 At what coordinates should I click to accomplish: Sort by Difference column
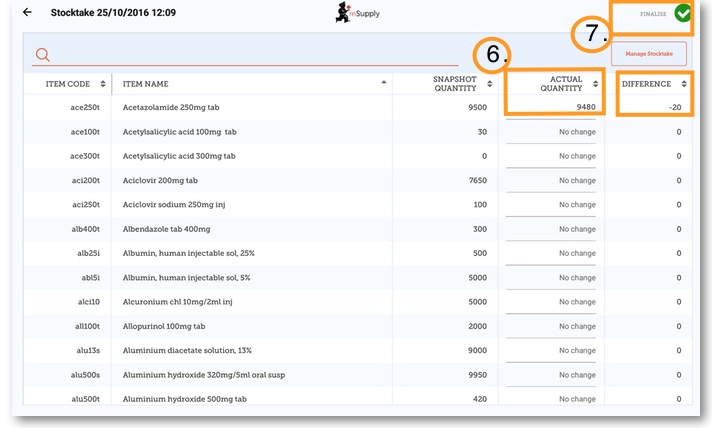[684, 84]
